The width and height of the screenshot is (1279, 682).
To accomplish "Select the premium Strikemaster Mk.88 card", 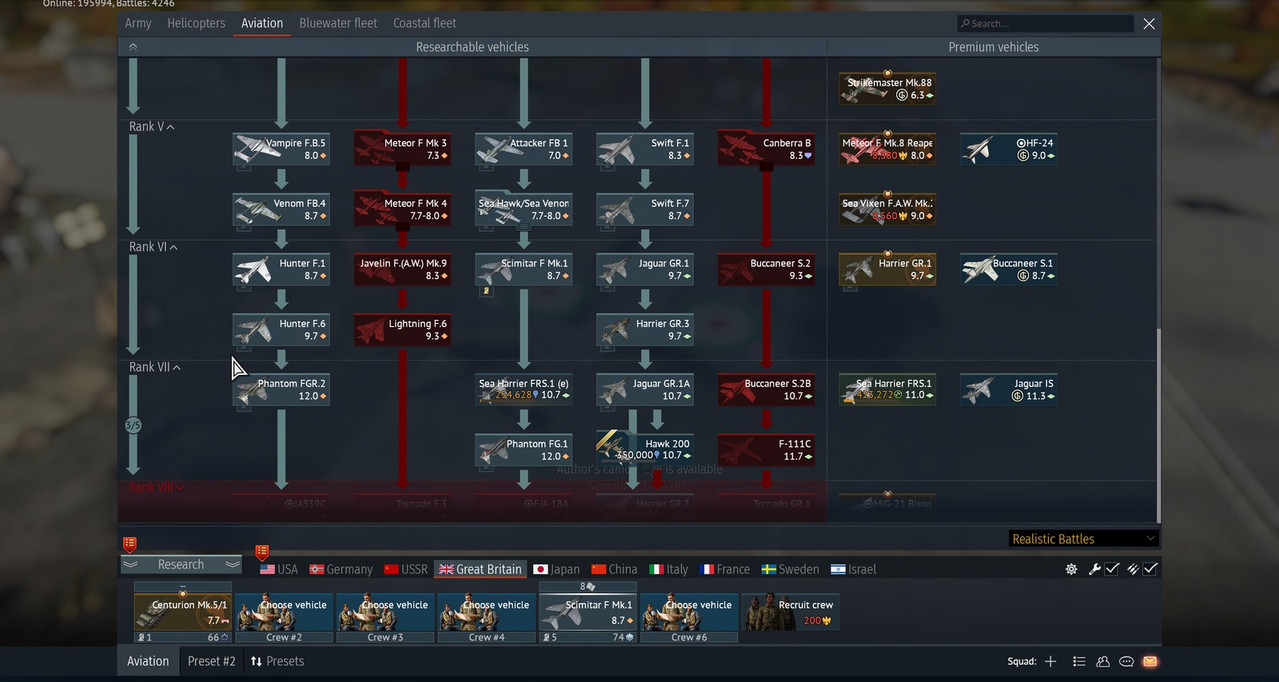I will click(x=888, y=89).
